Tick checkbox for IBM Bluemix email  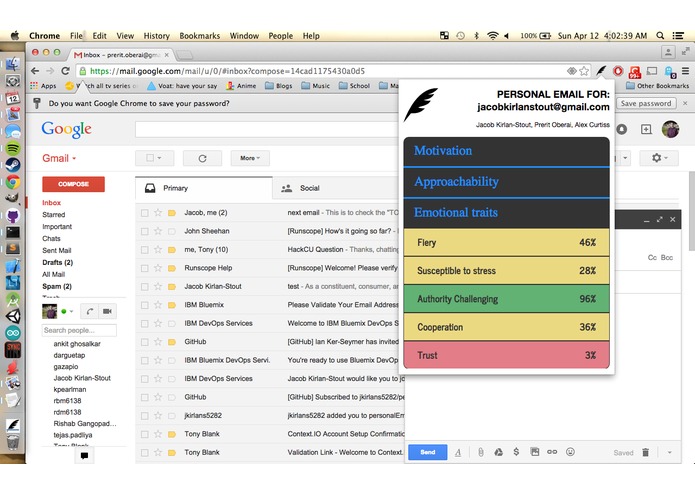click(x=144, y=305)
